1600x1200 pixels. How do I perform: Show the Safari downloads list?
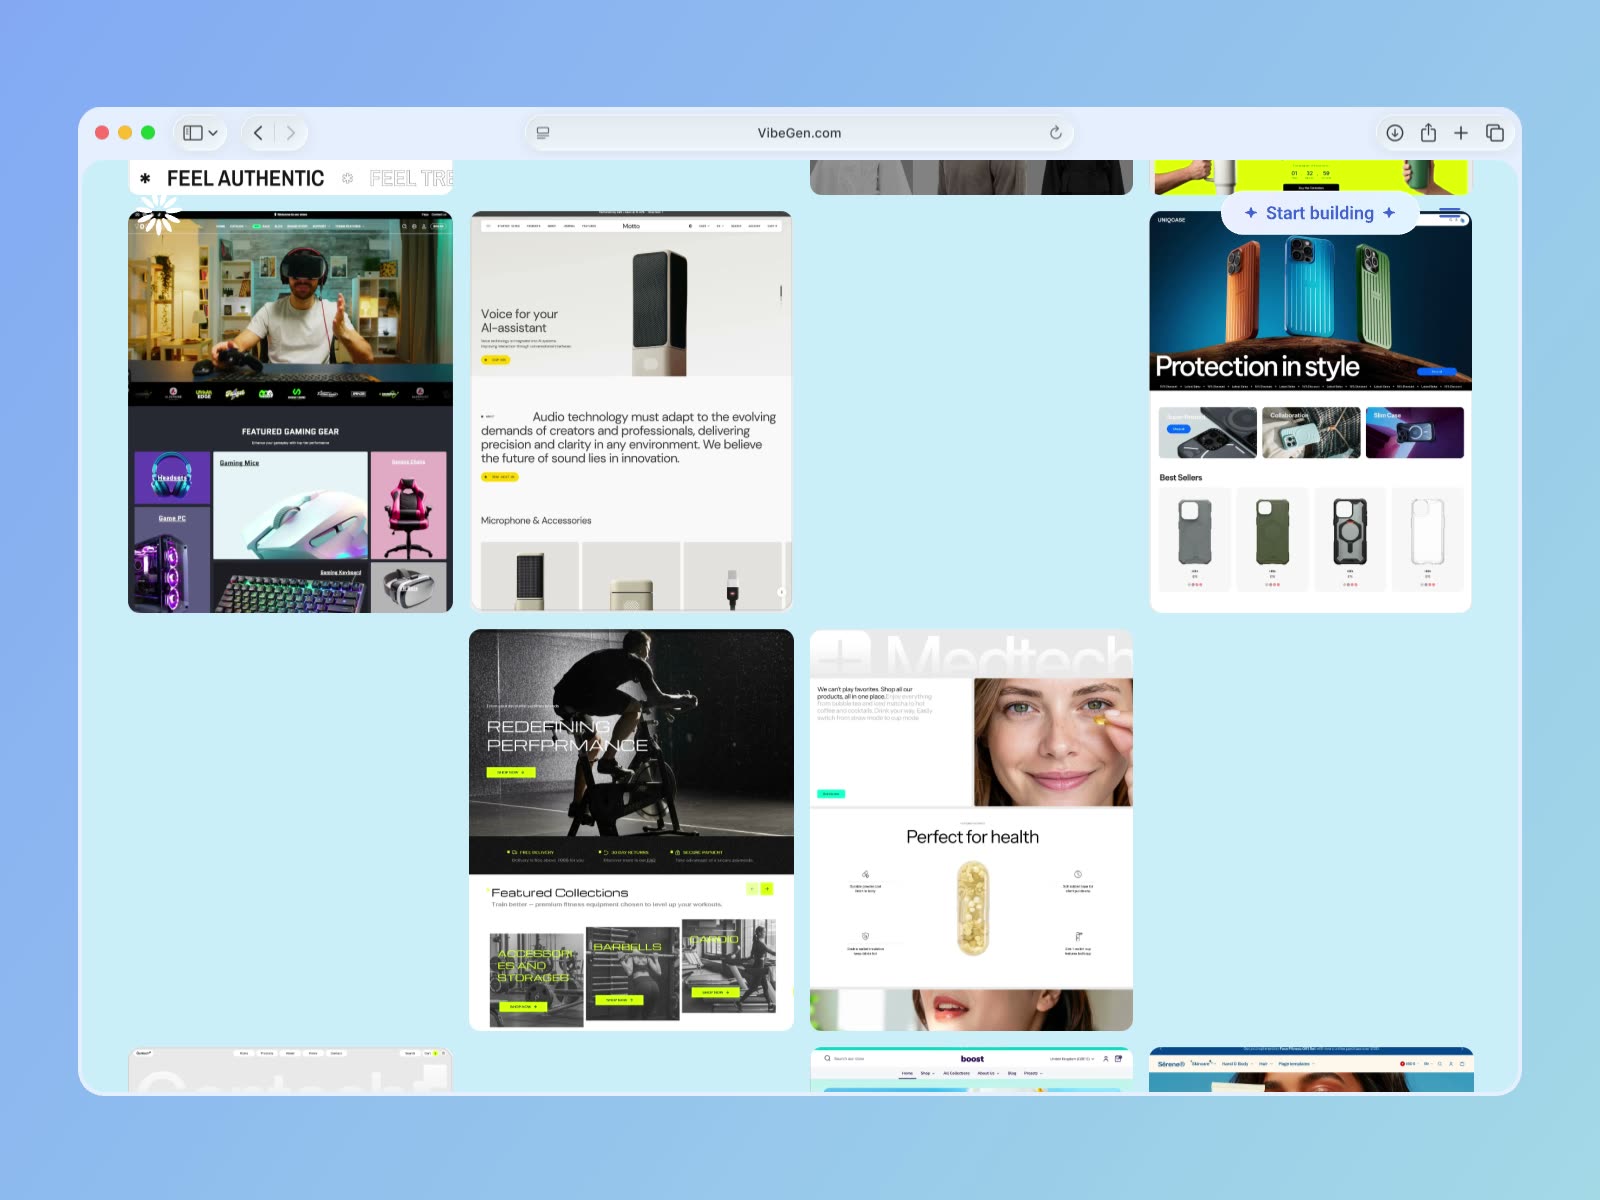(x=1395, y=133)
